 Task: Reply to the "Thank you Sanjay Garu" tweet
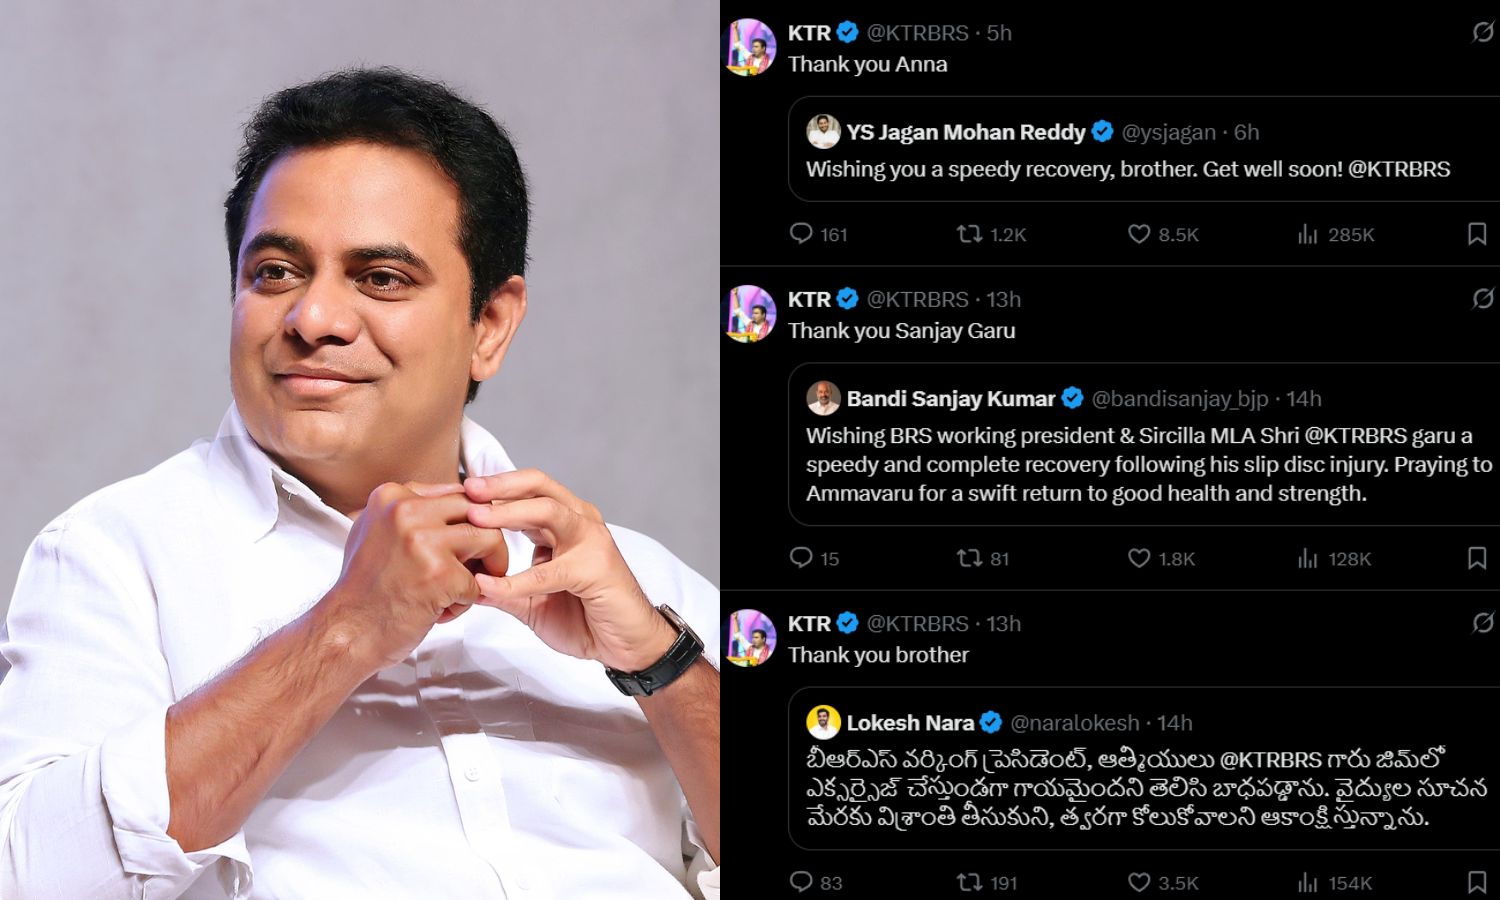coord(801,558)
